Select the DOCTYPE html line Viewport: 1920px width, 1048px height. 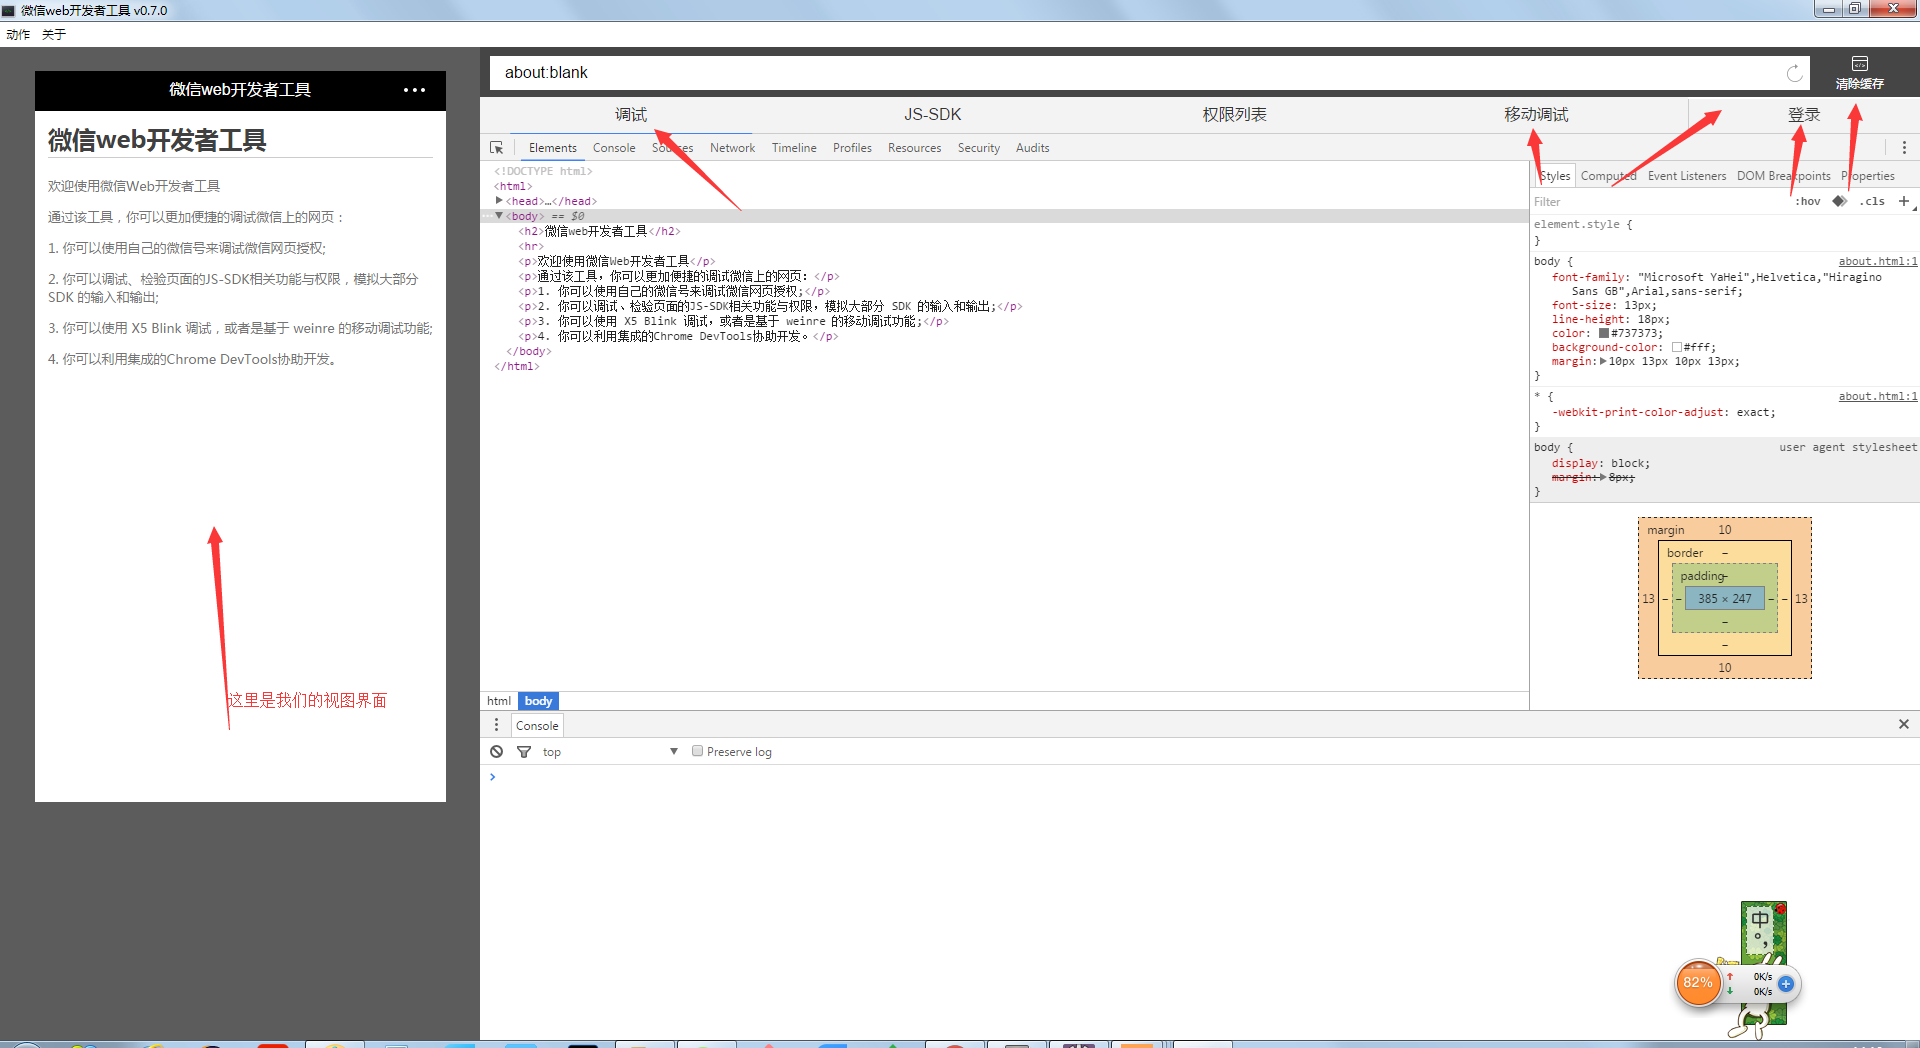[543, 171]
